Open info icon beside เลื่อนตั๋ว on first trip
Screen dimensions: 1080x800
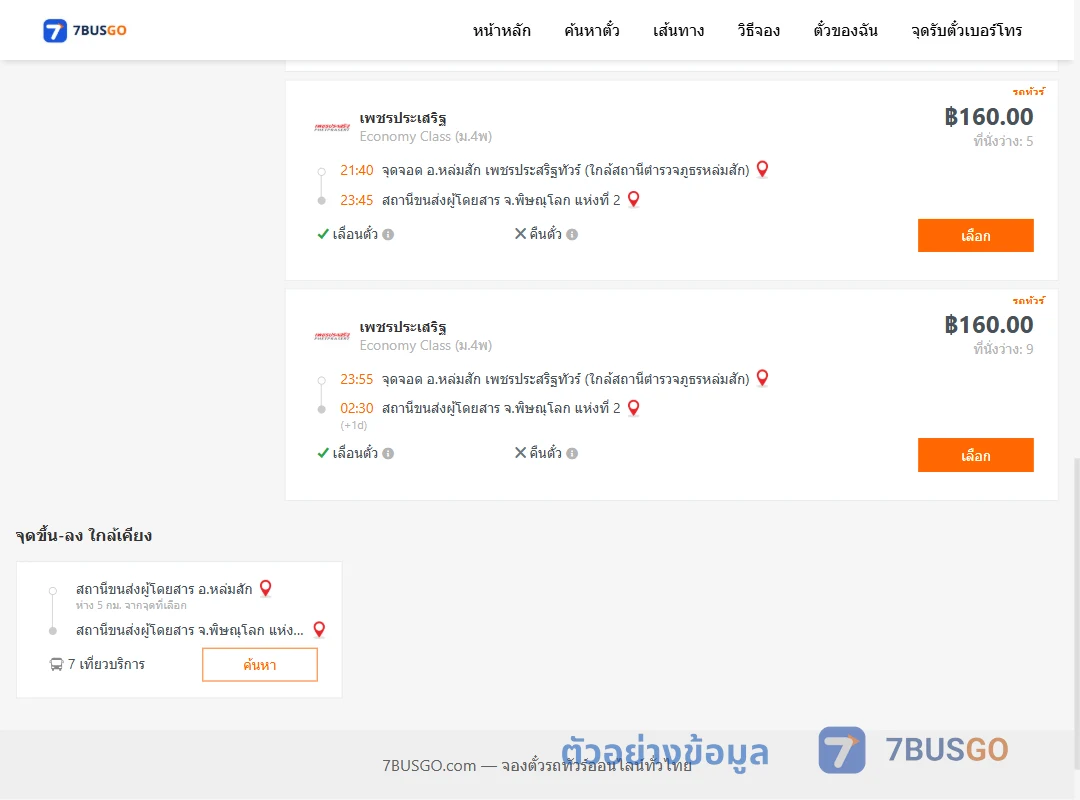point(388,234)
